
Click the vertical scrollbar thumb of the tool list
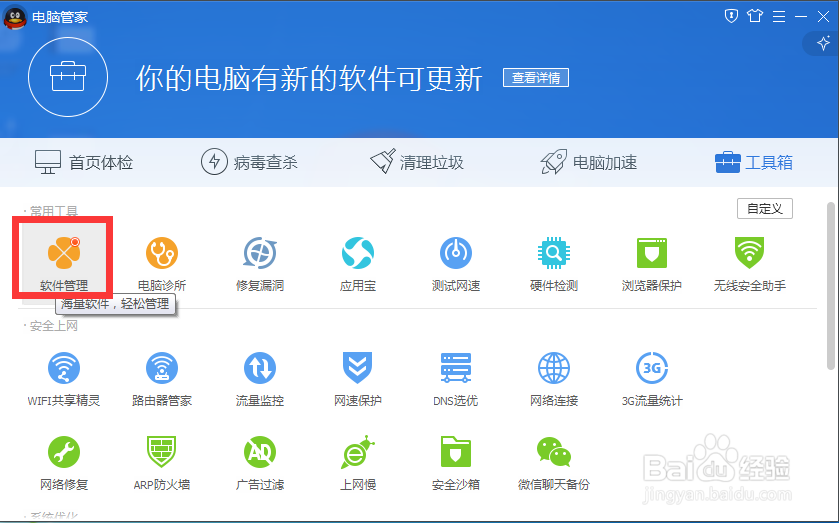point(830,286)
